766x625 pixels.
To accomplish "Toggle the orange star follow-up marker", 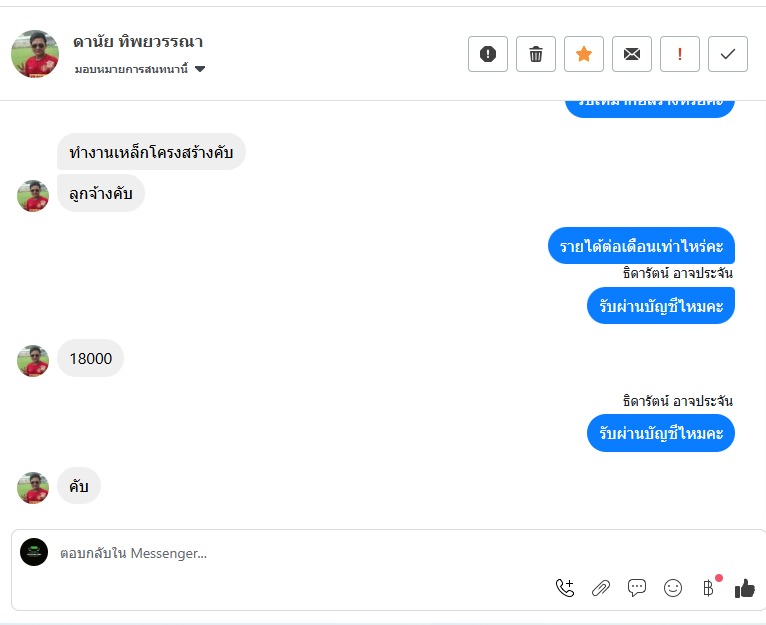I will [583, 54].
